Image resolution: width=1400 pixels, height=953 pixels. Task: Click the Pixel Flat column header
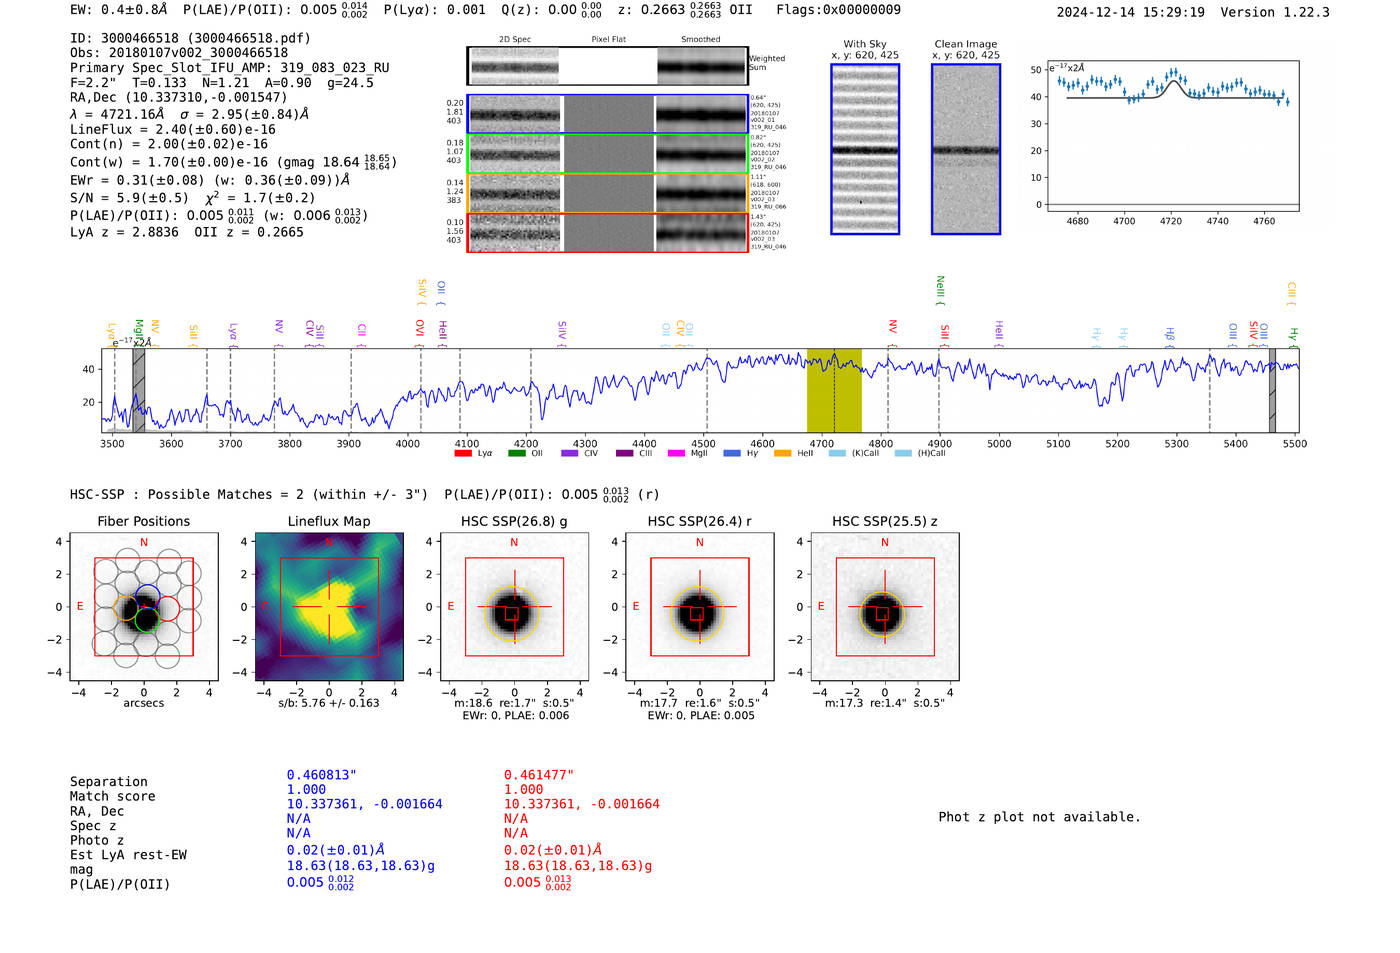click(x=609, y=39)
